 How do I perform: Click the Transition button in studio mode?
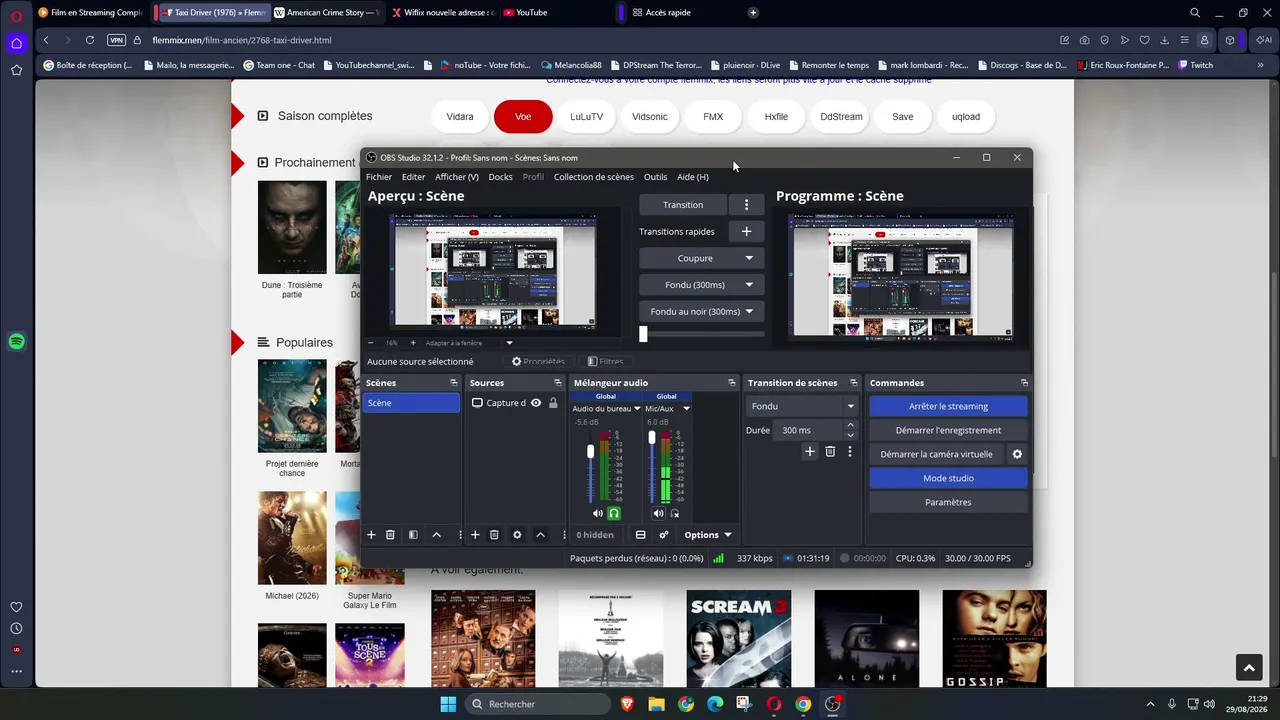(x=683, y=204)
